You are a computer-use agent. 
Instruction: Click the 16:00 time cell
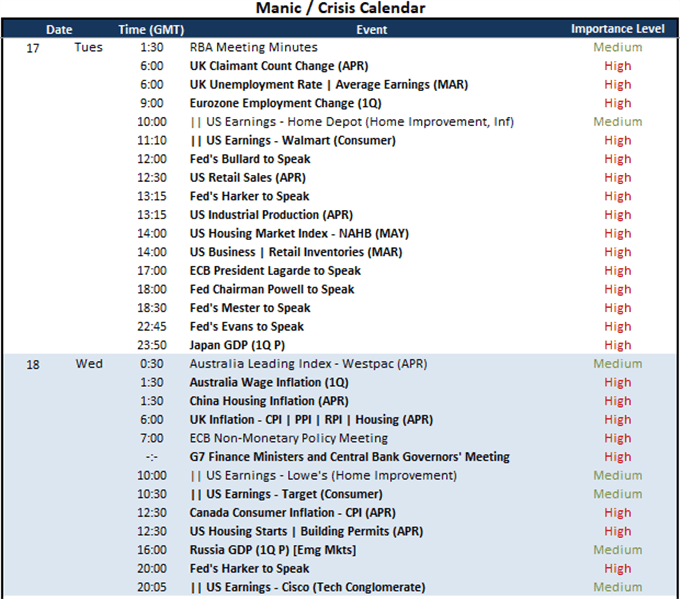[x=152, y=550]
